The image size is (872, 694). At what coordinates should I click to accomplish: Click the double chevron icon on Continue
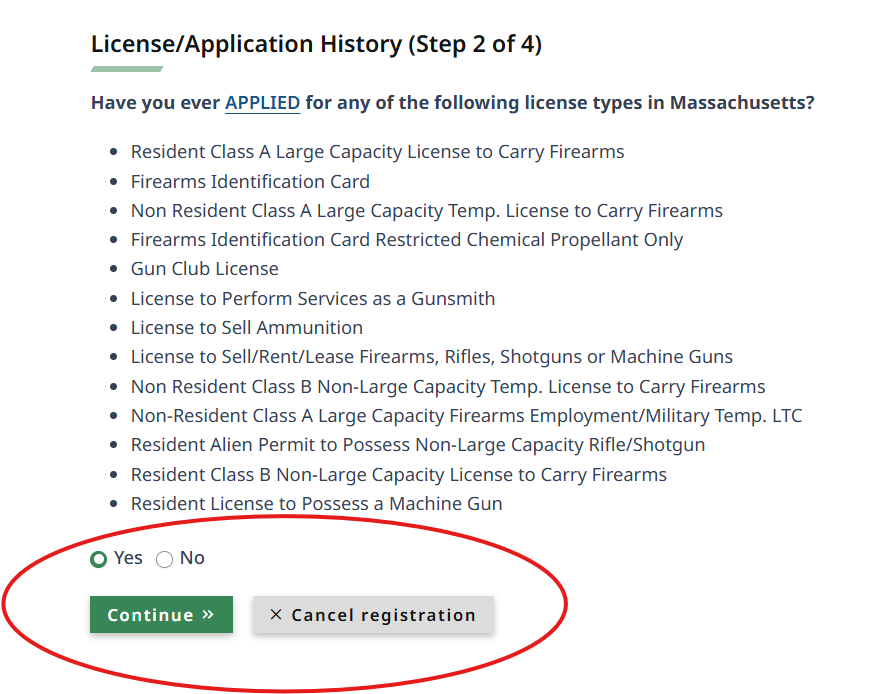pos(208,615)
